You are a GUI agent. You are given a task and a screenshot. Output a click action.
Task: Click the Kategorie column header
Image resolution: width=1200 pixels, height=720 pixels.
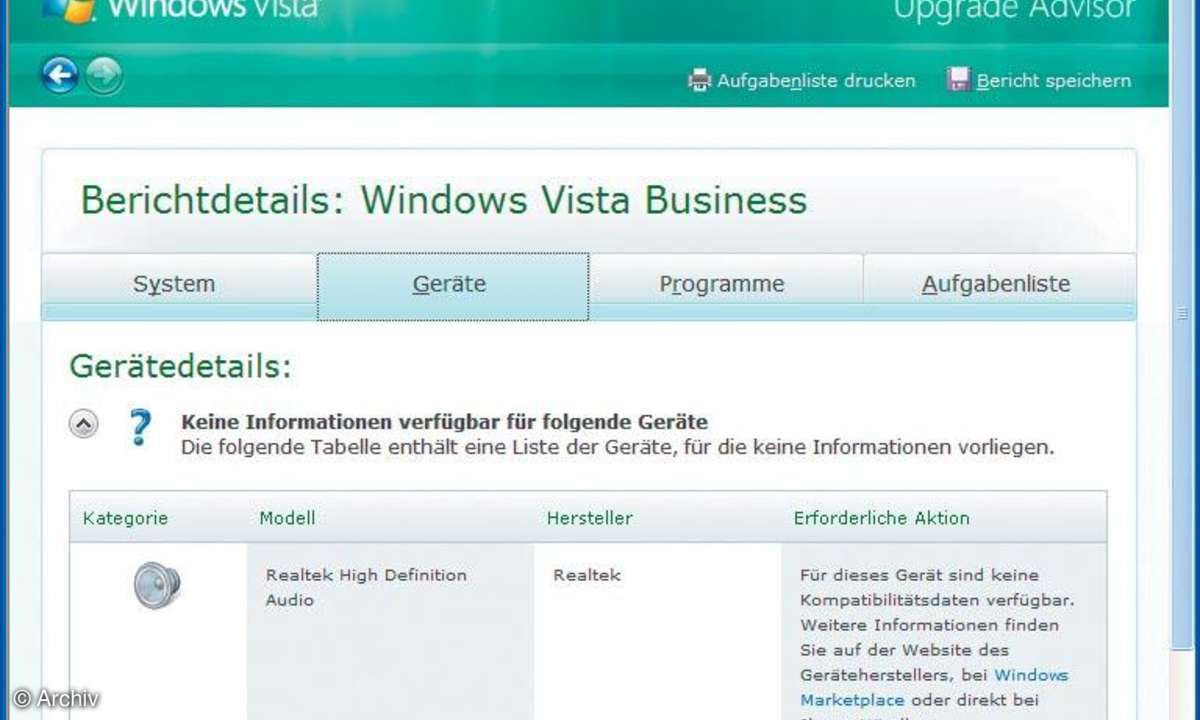coord(126,518)
